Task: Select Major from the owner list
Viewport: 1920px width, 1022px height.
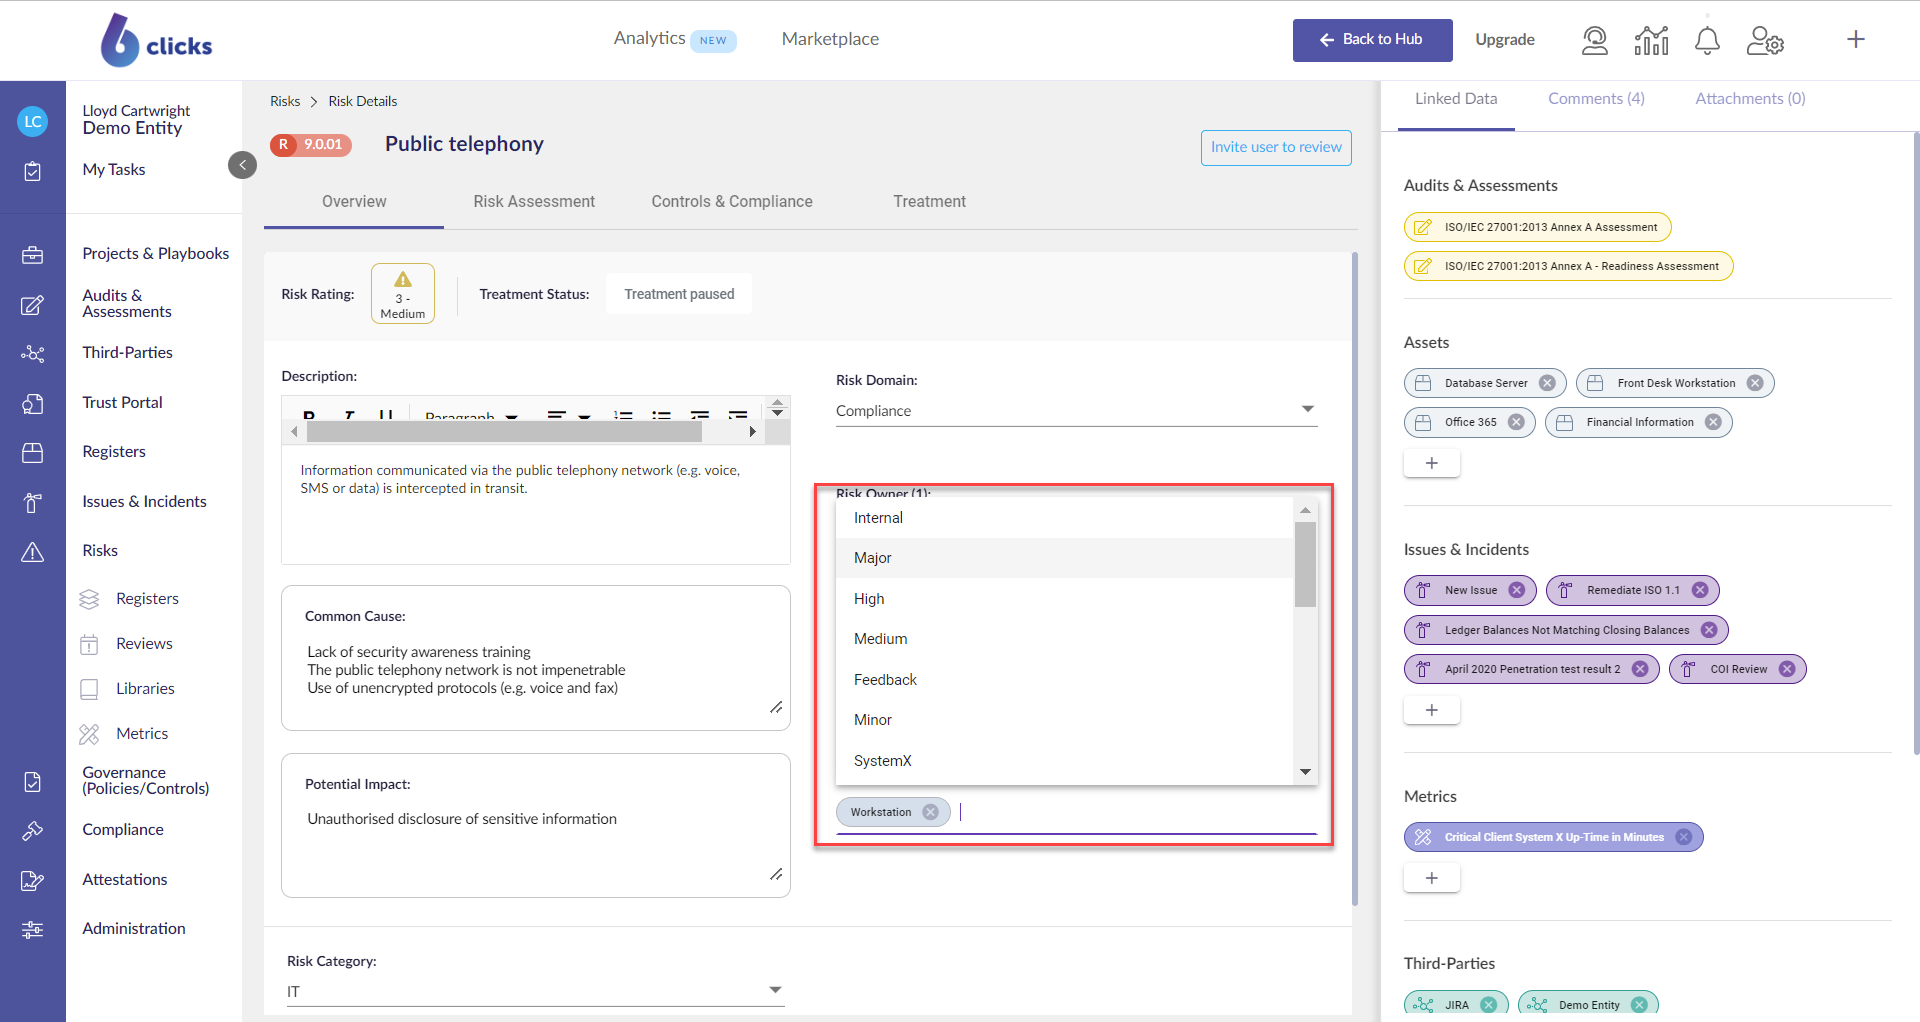Action: [x=1064, y=558]
